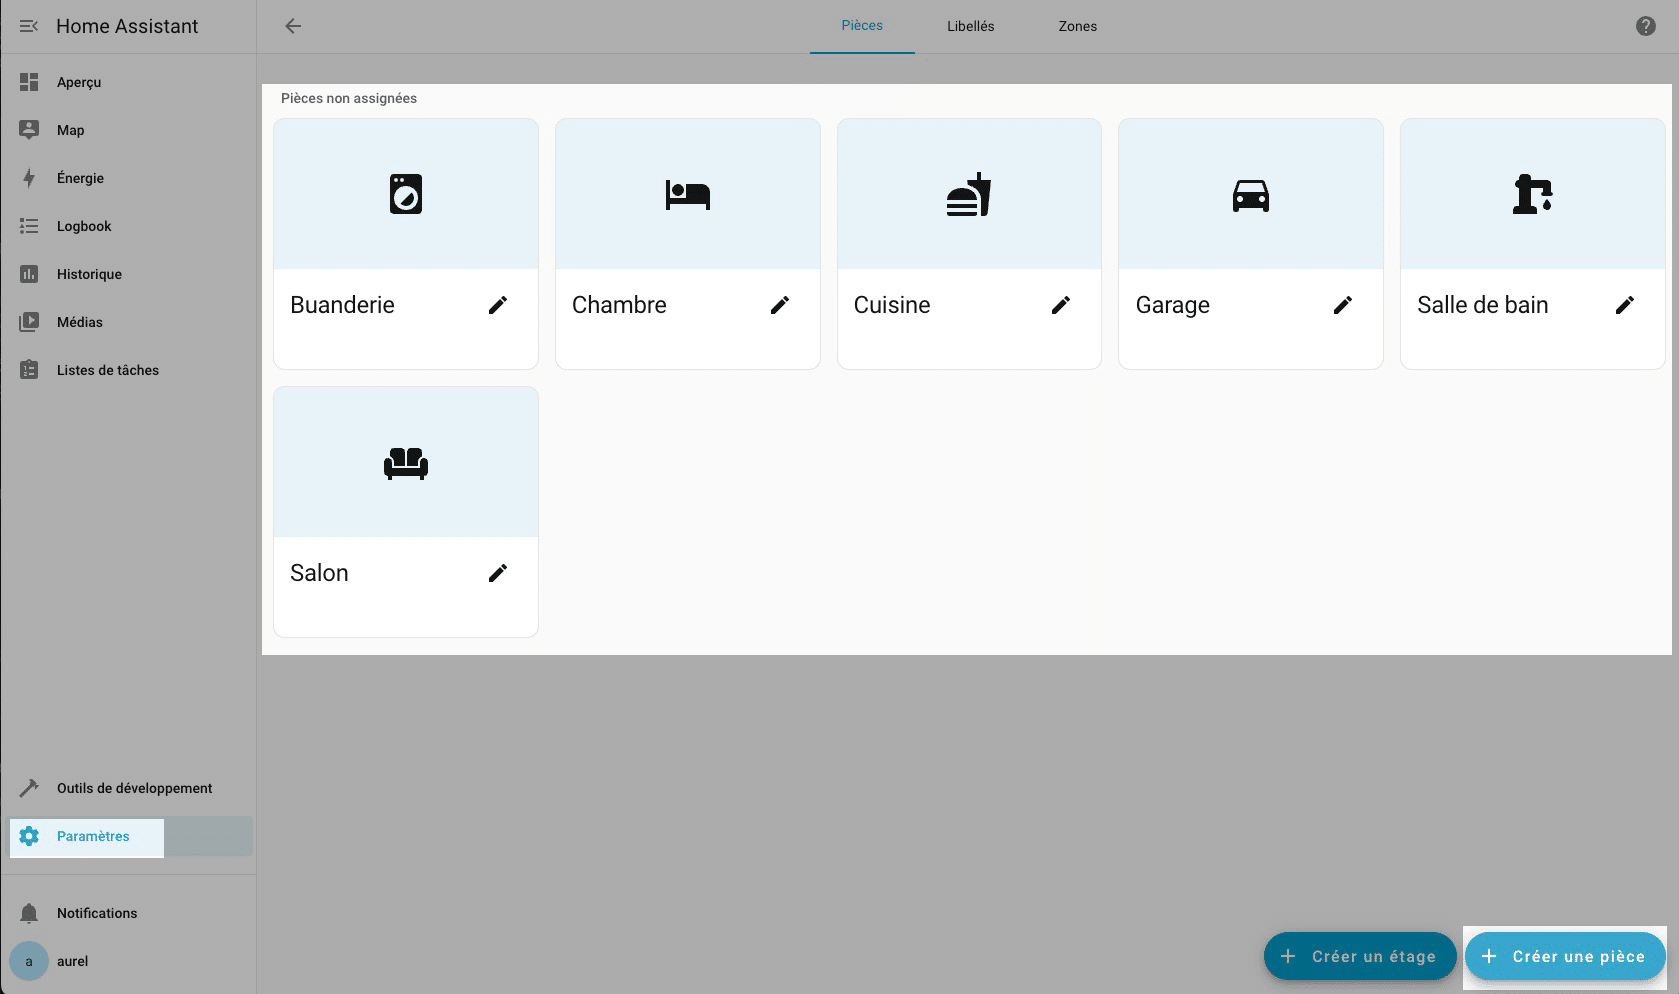The height and width of the screenshot is (994, 1679).
Task: Open the Médias sidebar entry
Action: coord(129,322)
